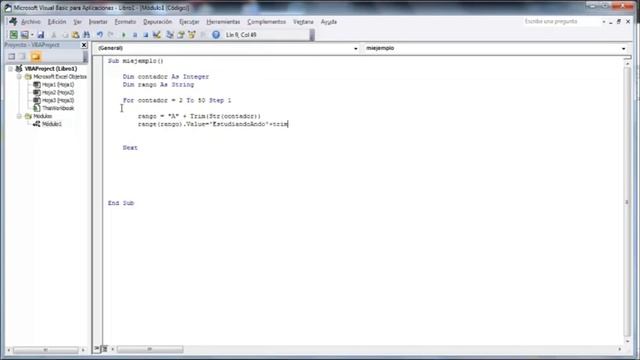The width and height of the screenshot is (640, 360).
Task: Open the Insert UserForm dropdown arrow
Action: tap(32, 35)
